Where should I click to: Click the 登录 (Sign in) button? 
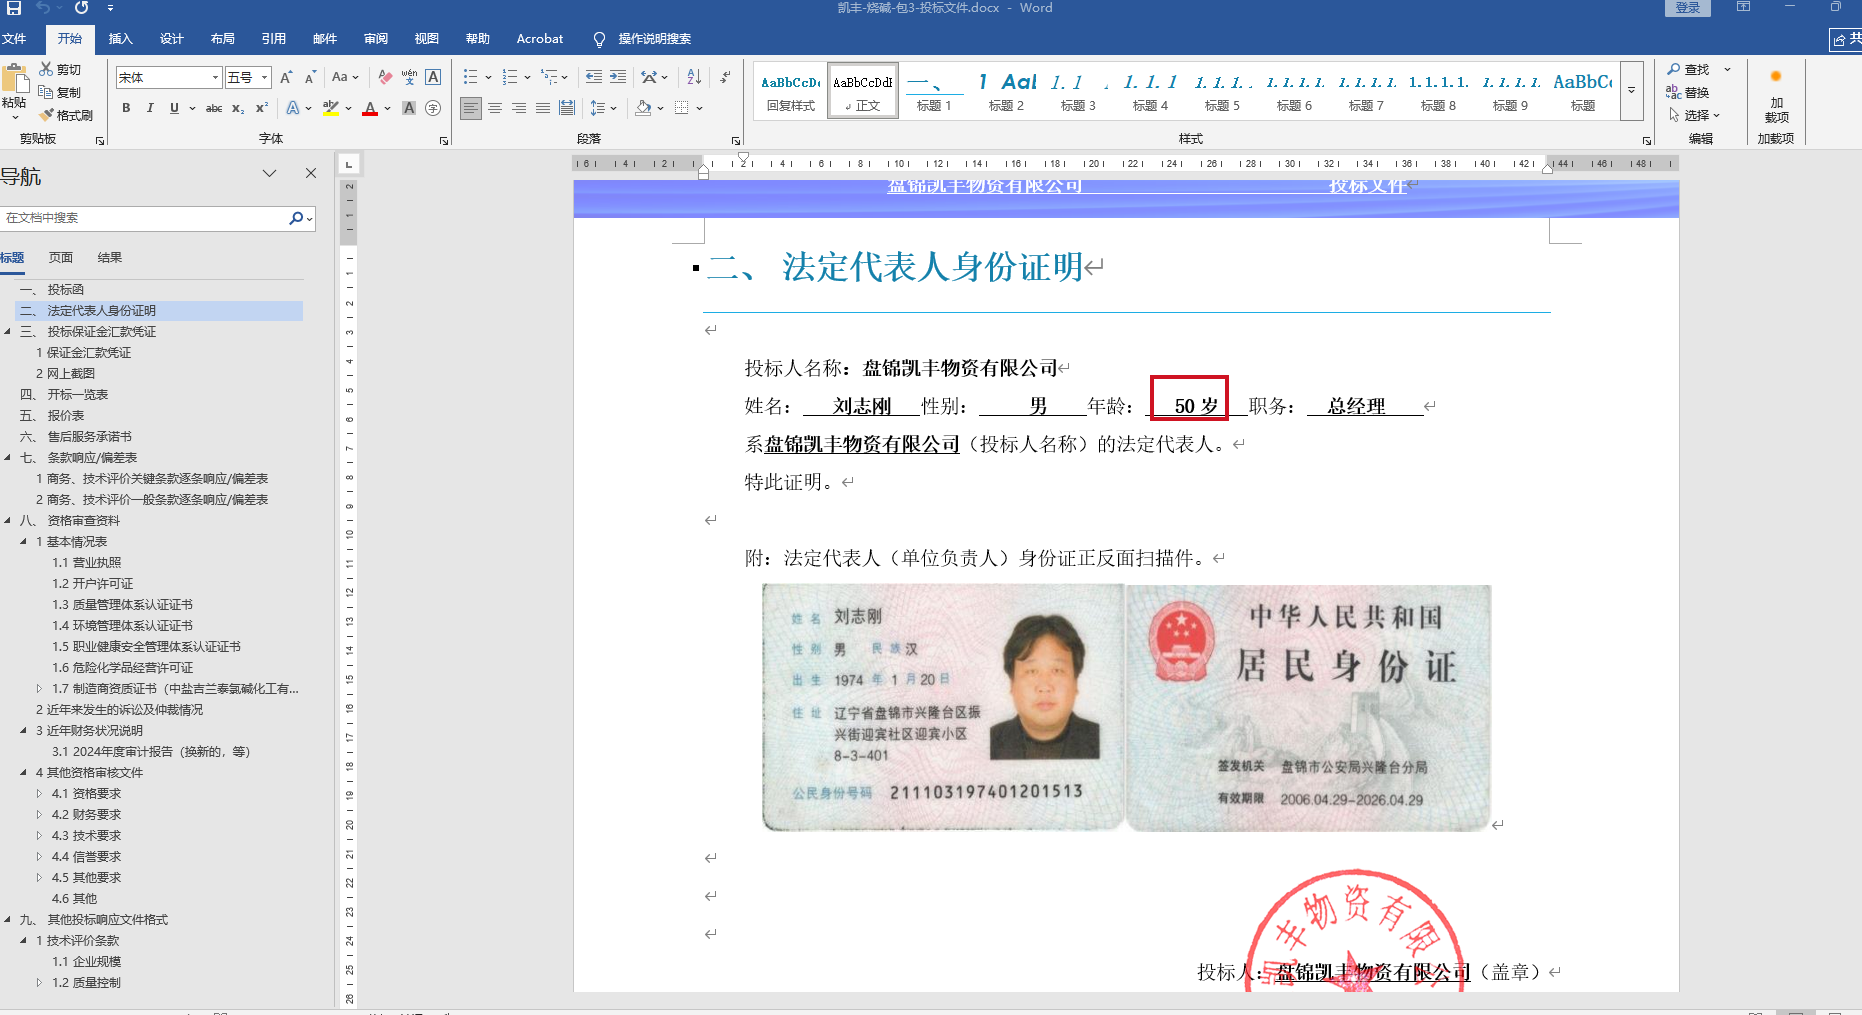click(1688, 8)
